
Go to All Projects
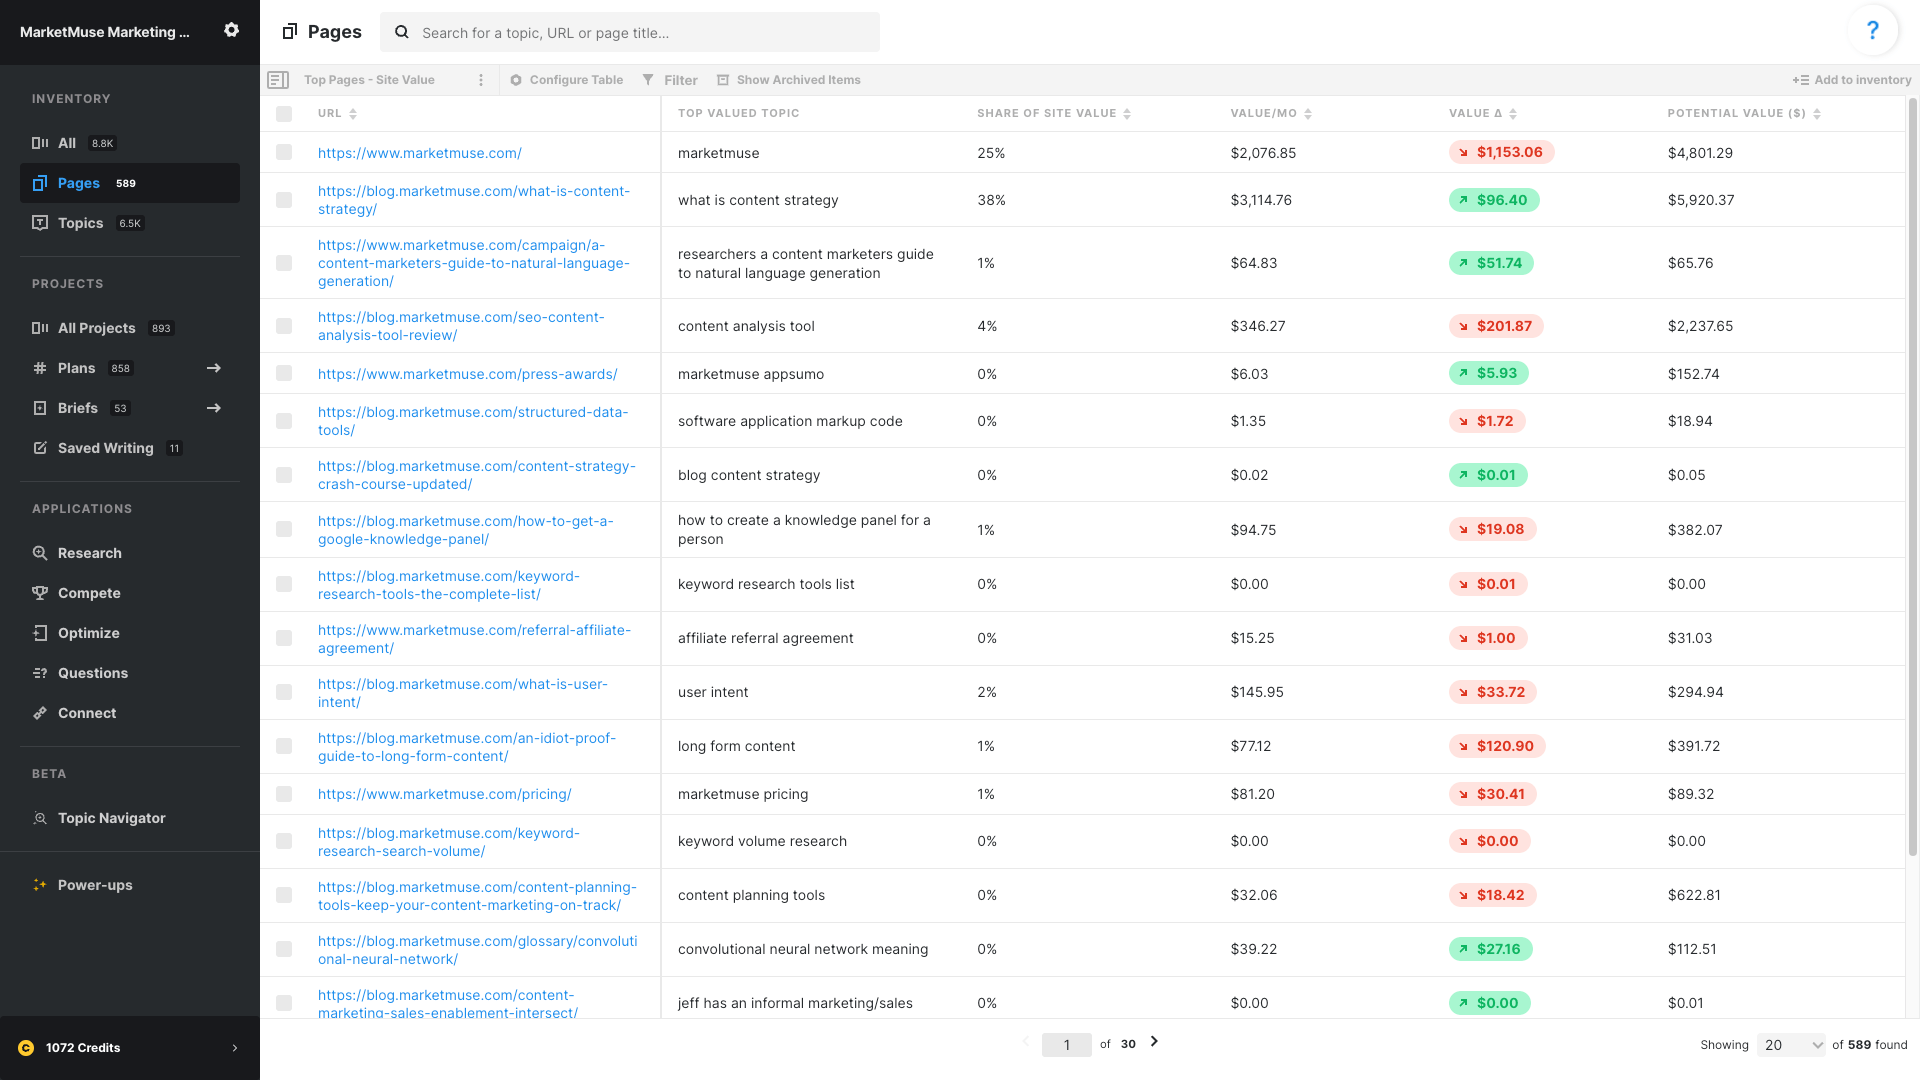pyautogui.click(x=97, y=328)
